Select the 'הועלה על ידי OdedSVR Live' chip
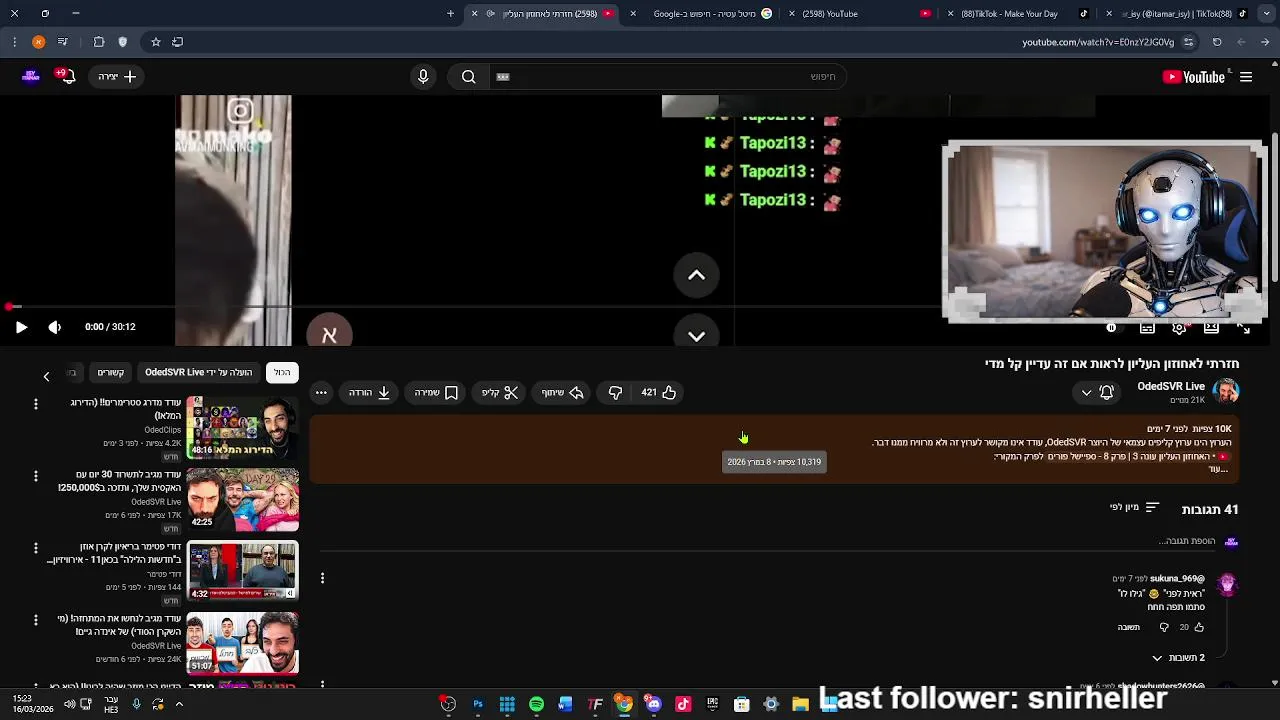The height and width of the screenshot is (720, 1280). [198, 372]
